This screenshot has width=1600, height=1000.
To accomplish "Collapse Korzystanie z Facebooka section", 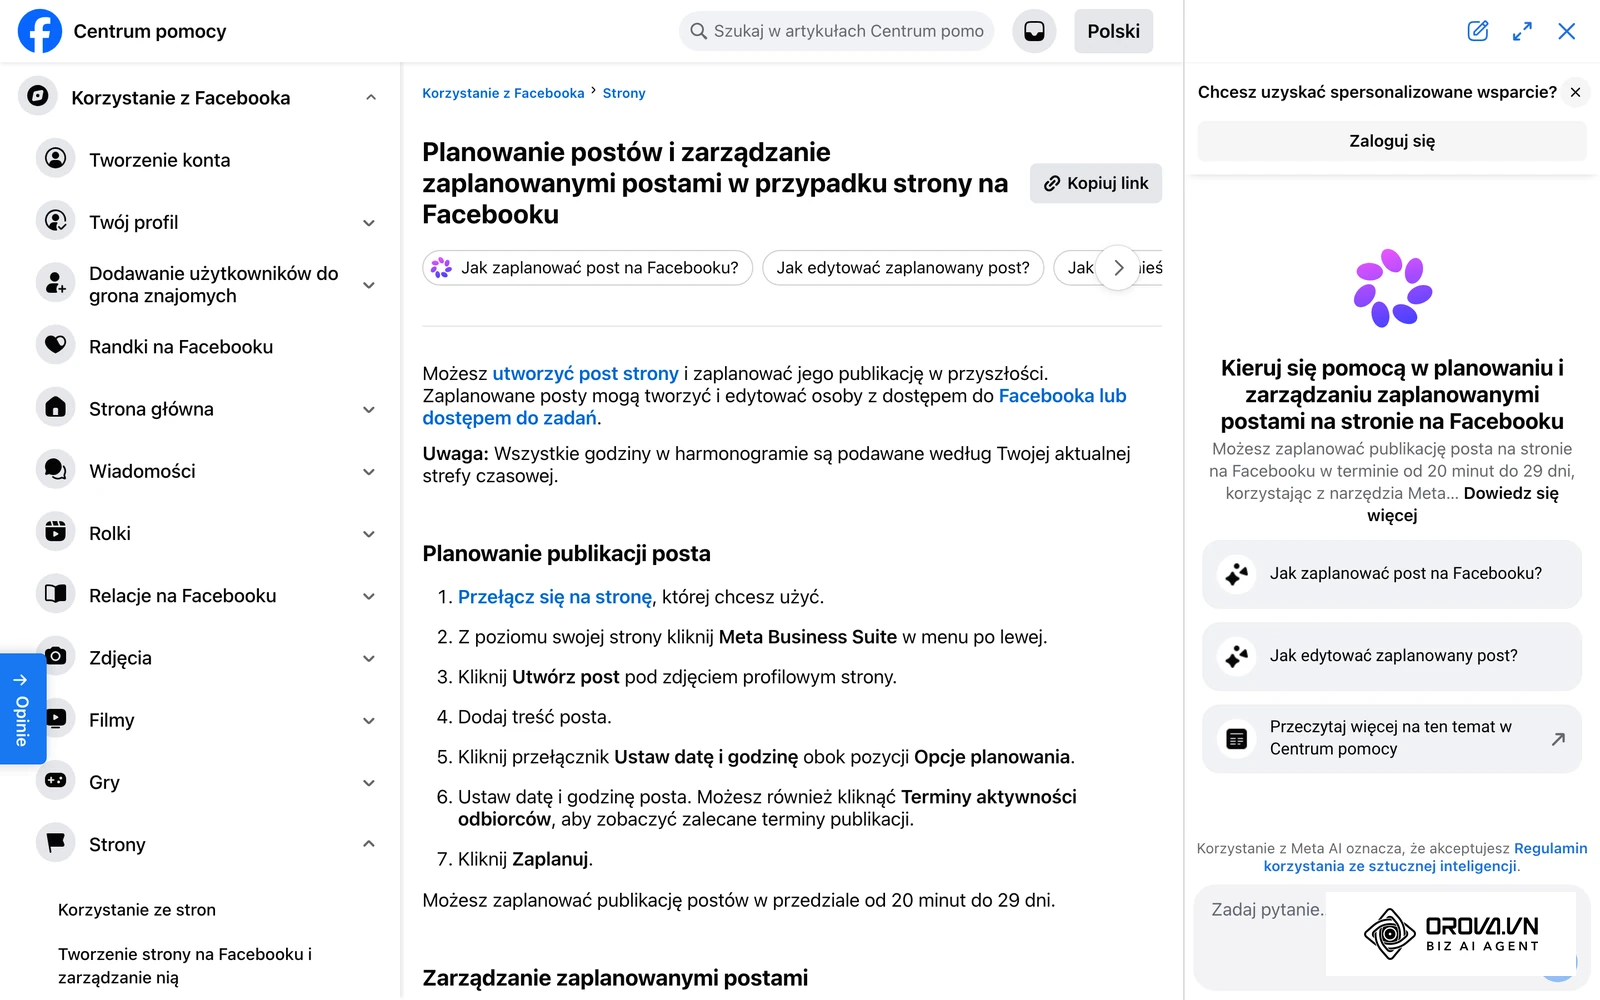I will tap(371, 98).
